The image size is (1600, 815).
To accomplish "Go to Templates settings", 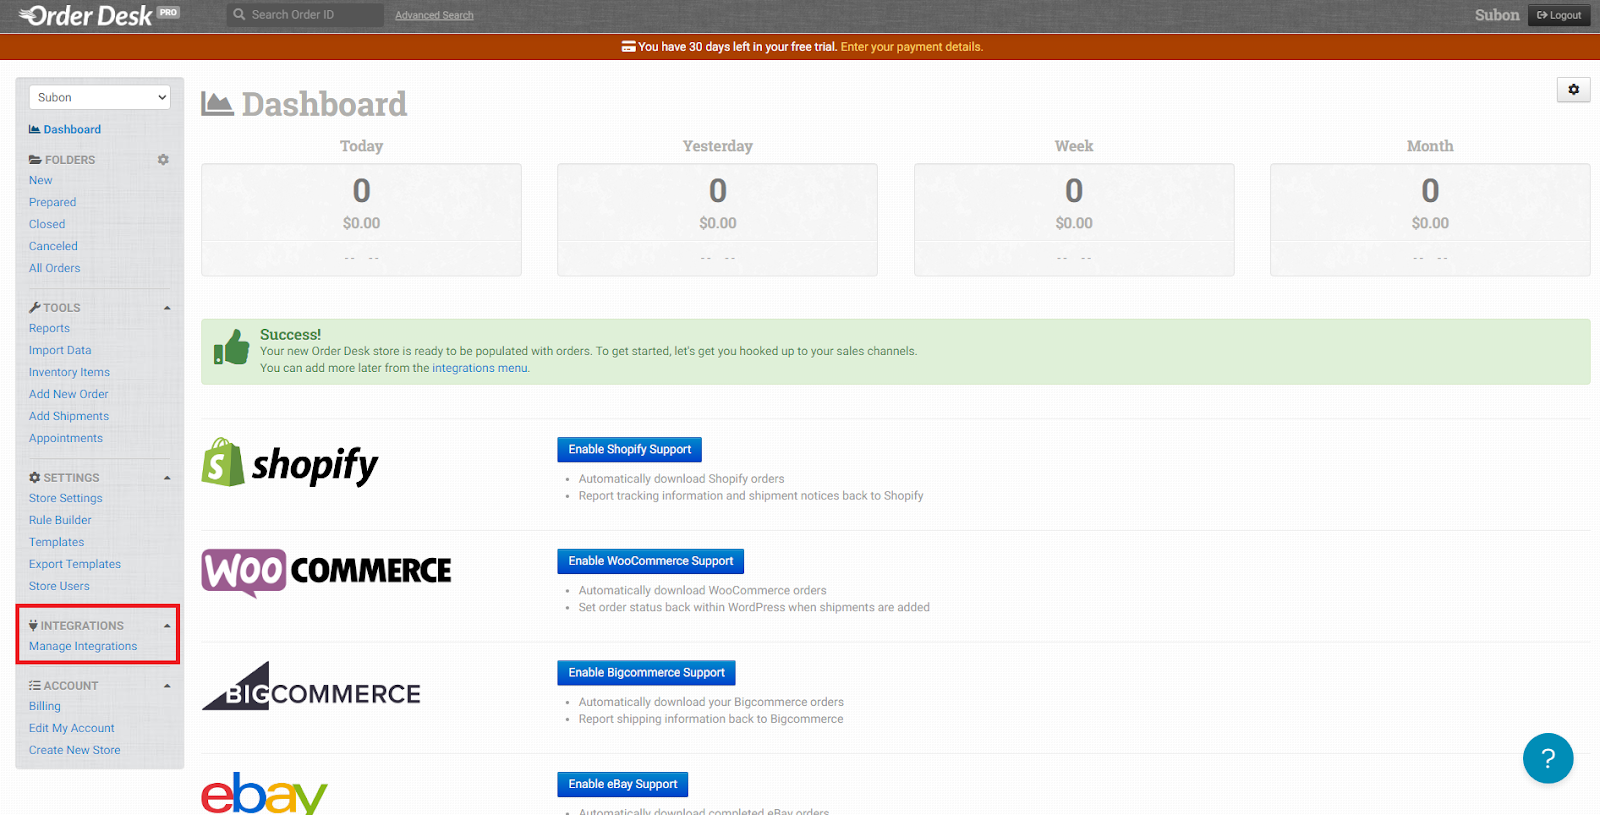I will (57, 543).
